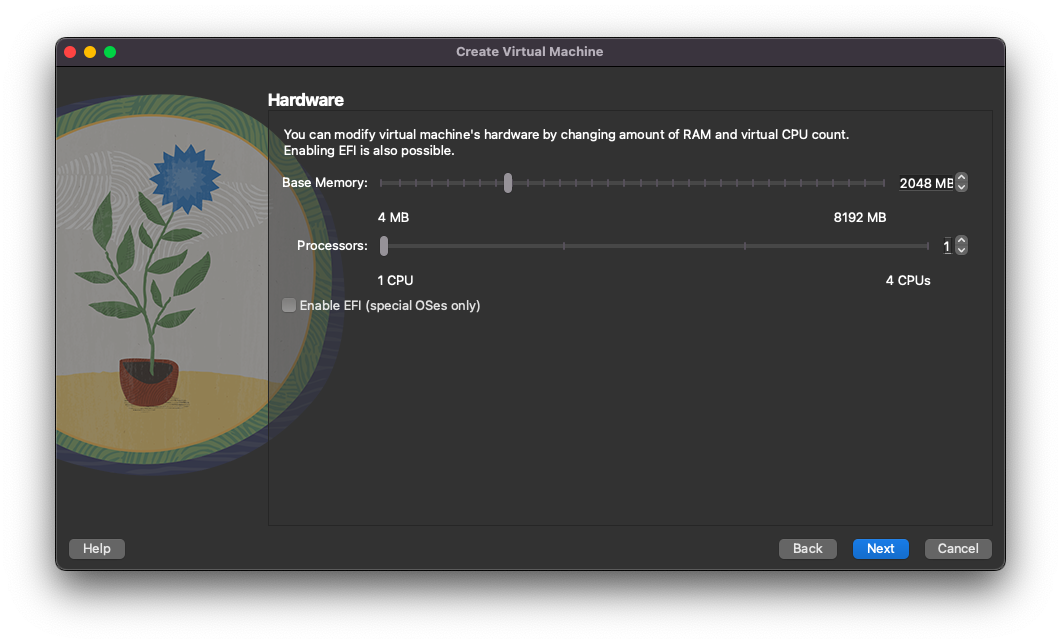Close the Create Virtual Machine window

[x=70, y=52]
